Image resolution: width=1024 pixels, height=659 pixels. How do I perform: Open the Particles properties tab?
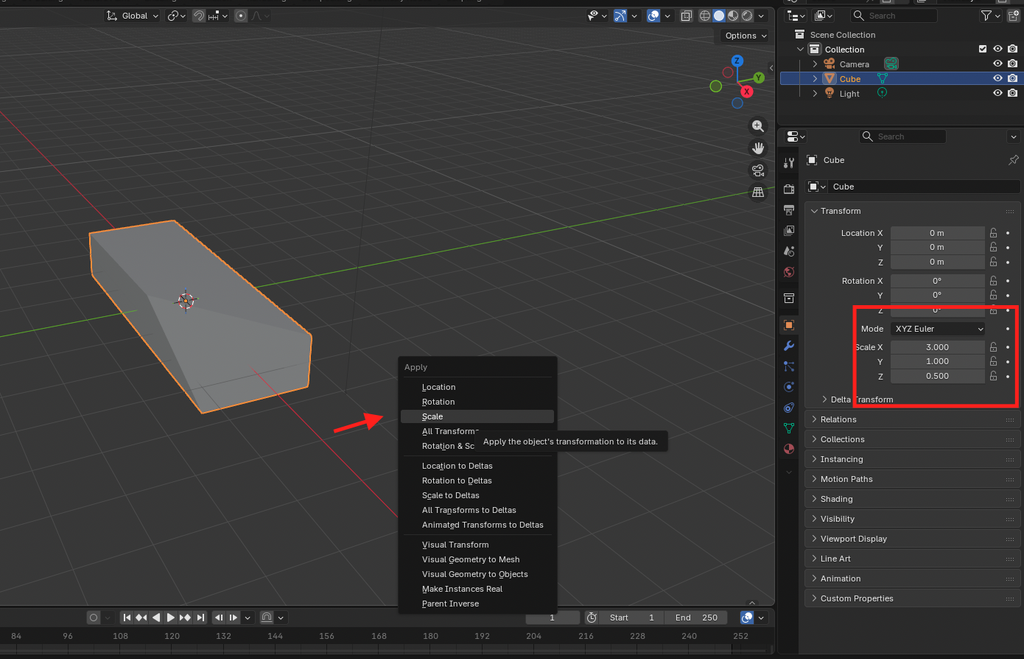[x=789, y=366]
